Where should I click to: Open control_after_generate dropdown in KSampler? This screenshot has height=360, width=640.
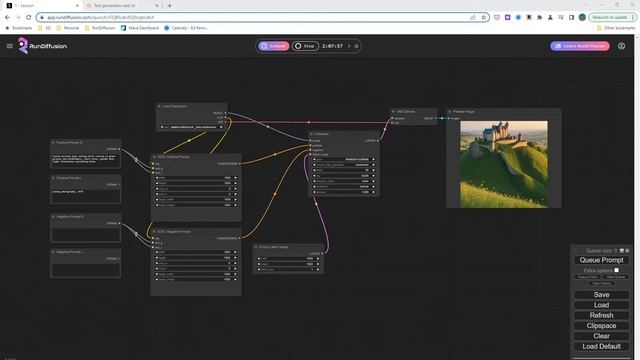pyautogui.click(x=344, y=165)
